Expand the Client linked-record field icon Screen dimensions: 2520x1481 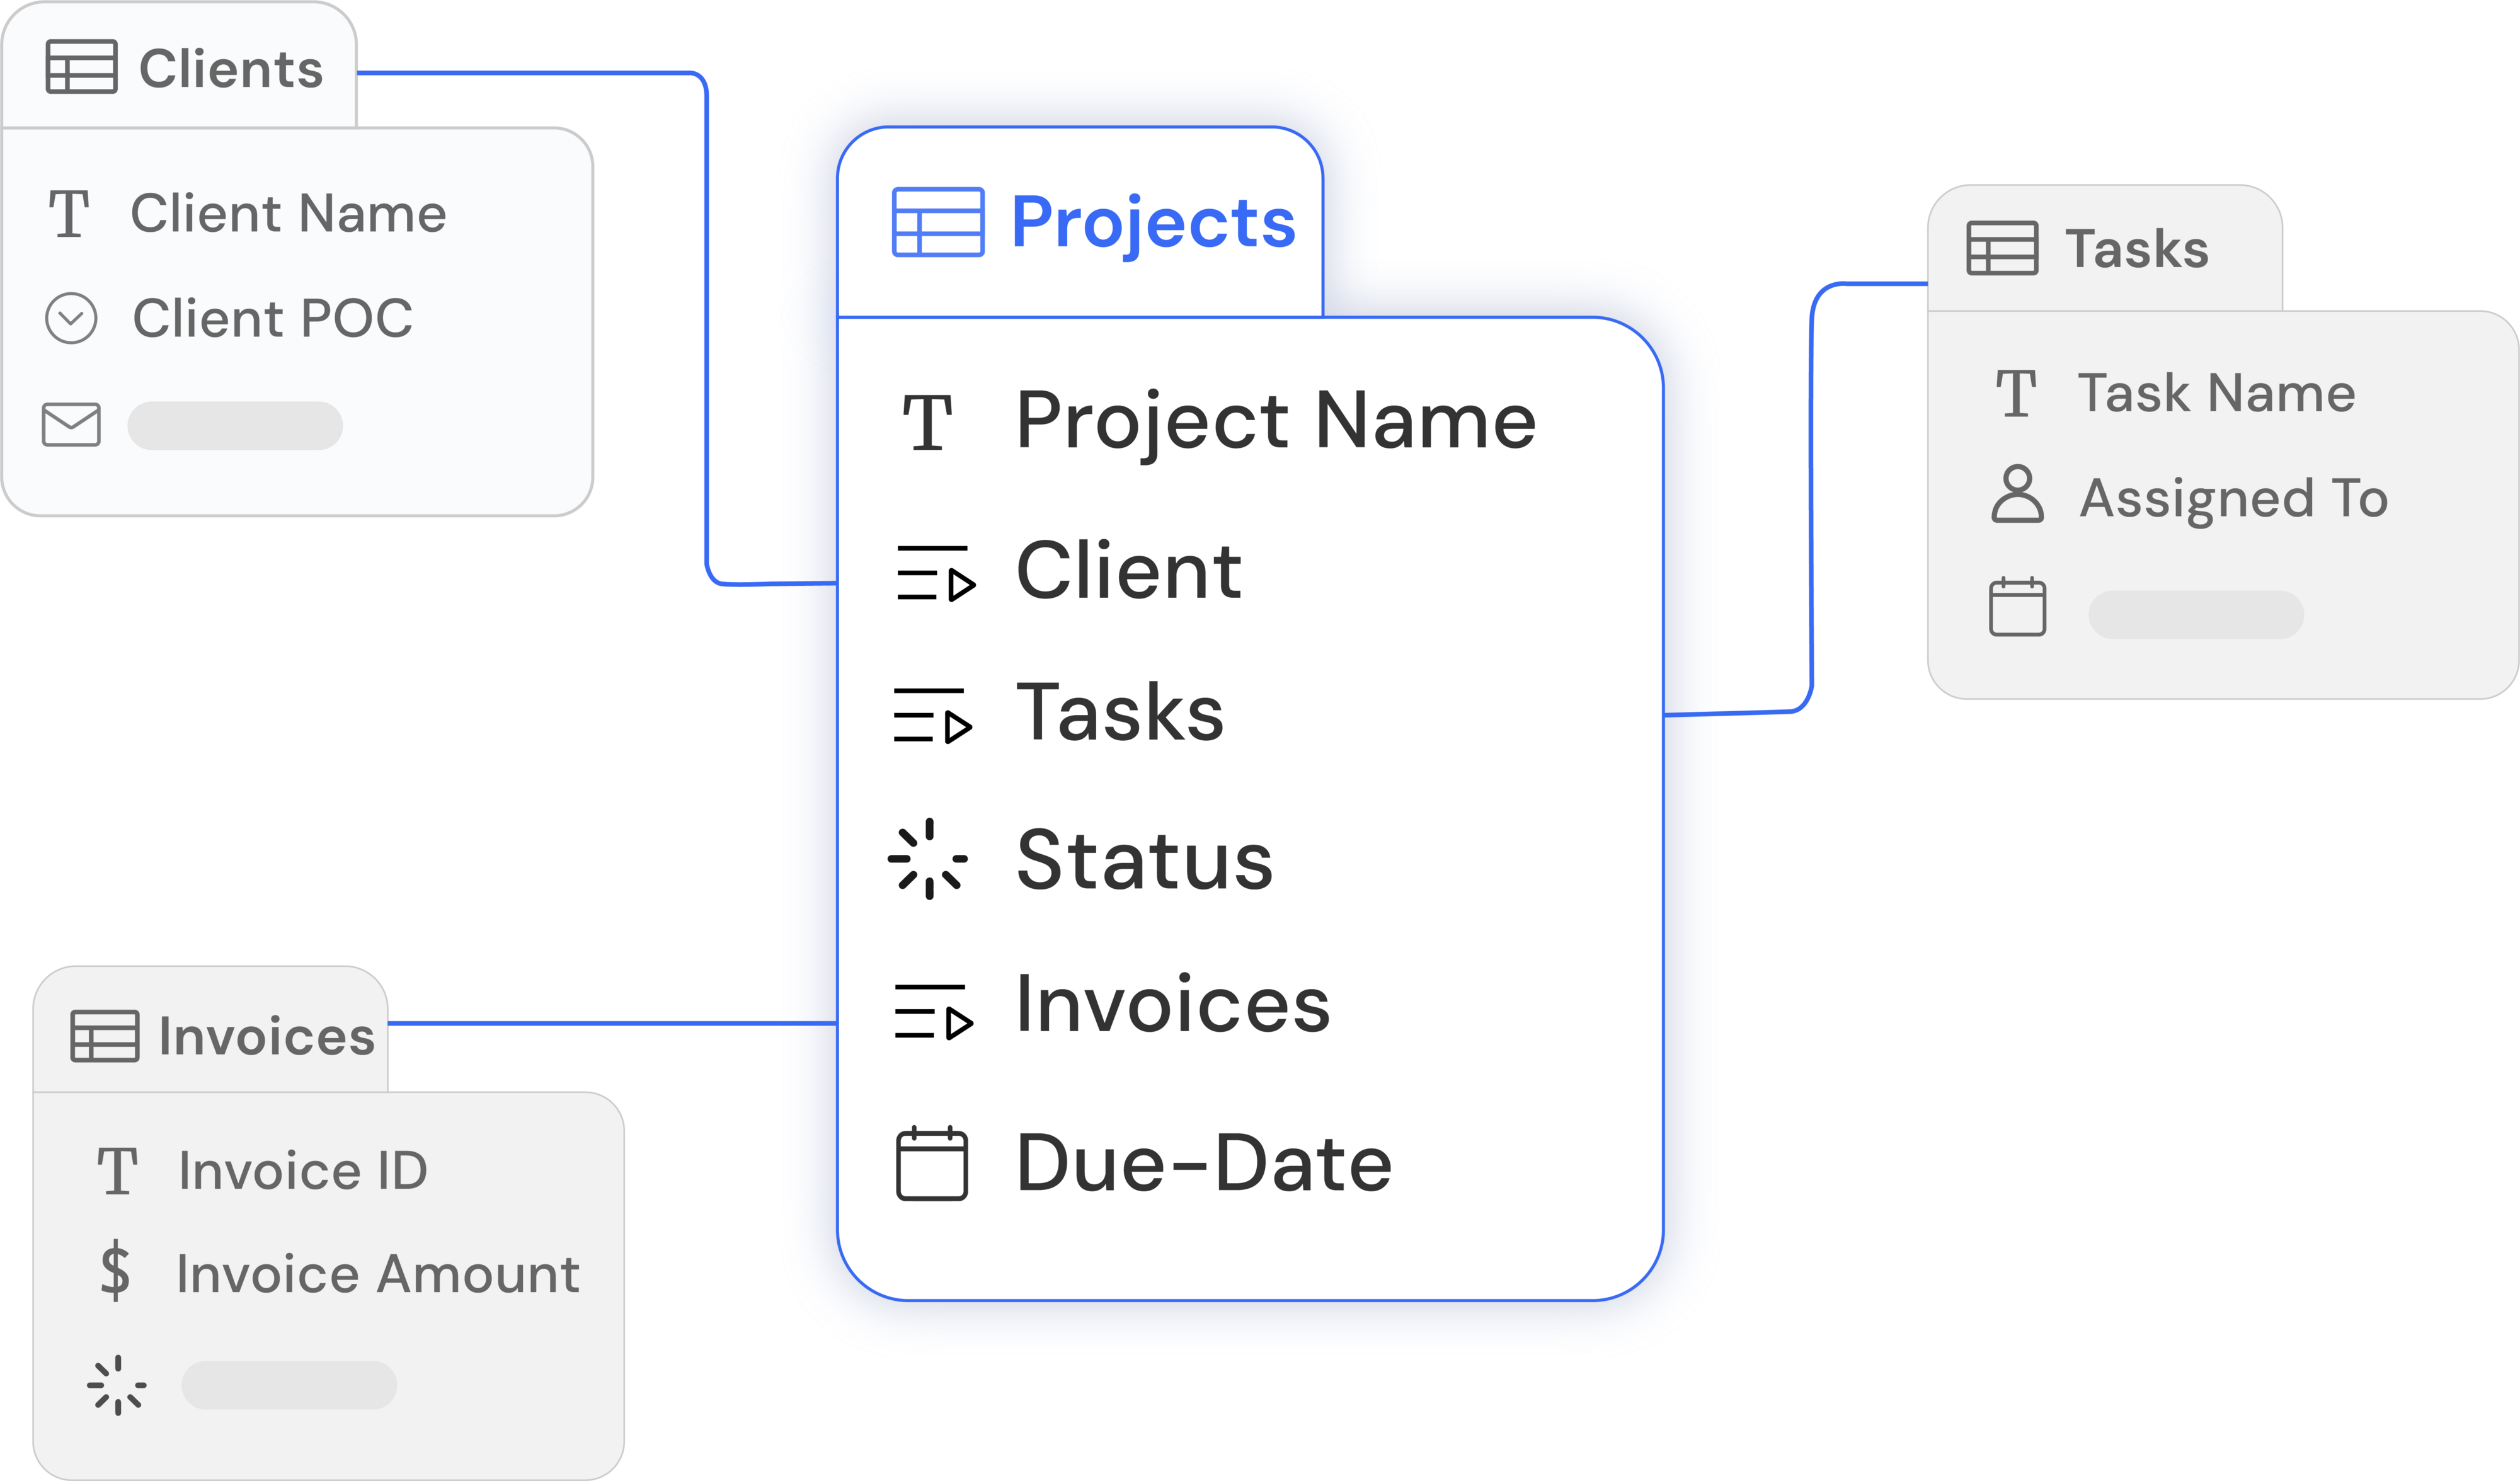(x=935, y=573)
